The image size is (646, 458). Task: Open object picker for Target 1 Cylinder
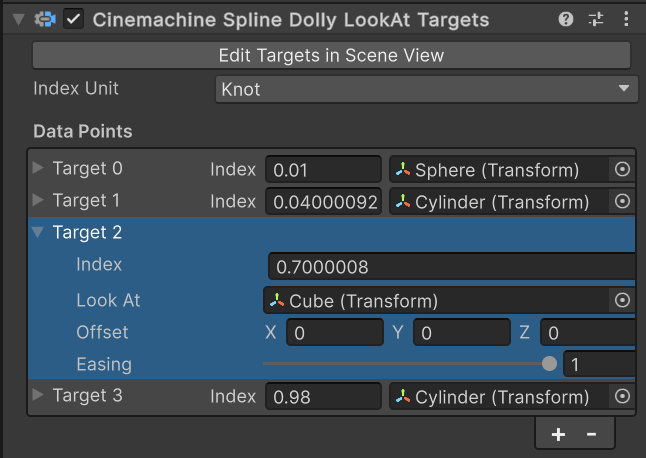(x=622, y=202)
